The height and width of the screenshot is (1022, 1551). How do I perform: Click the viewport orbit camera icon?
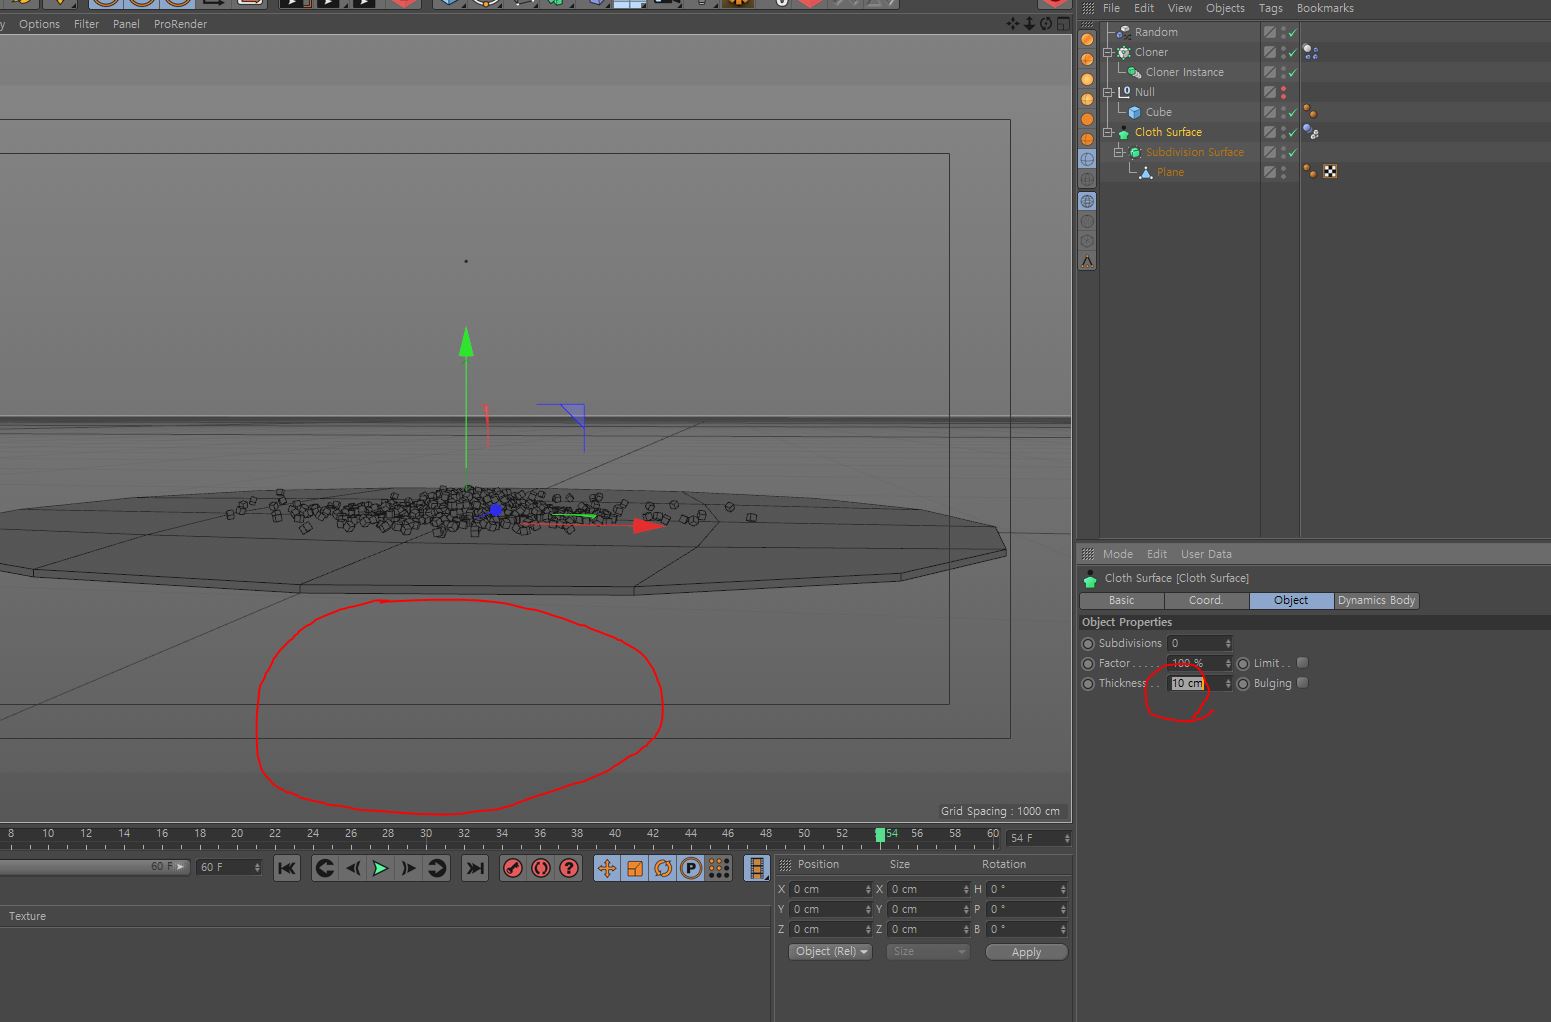(1045, 23)
